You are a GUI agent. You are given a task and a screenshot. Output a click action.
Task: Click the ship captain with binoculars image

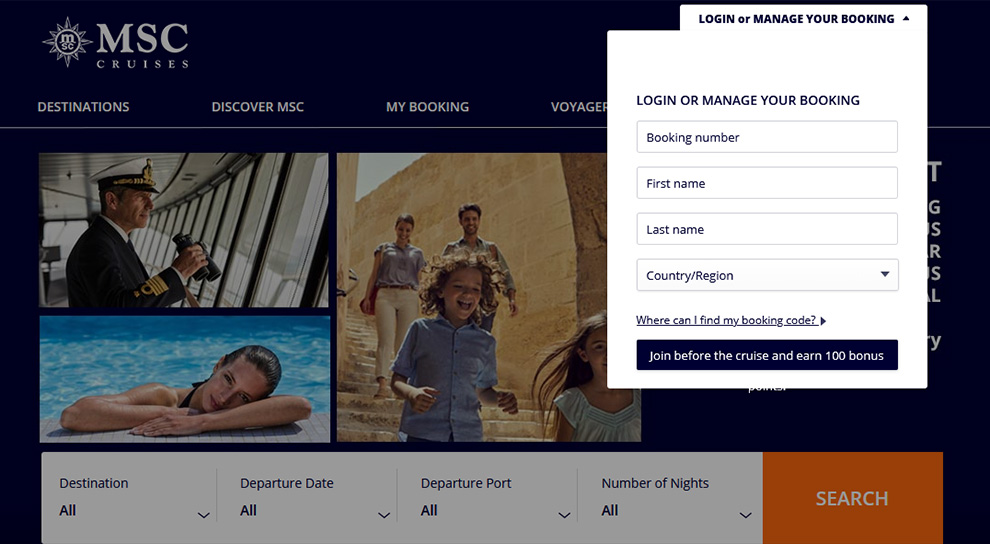184,230
